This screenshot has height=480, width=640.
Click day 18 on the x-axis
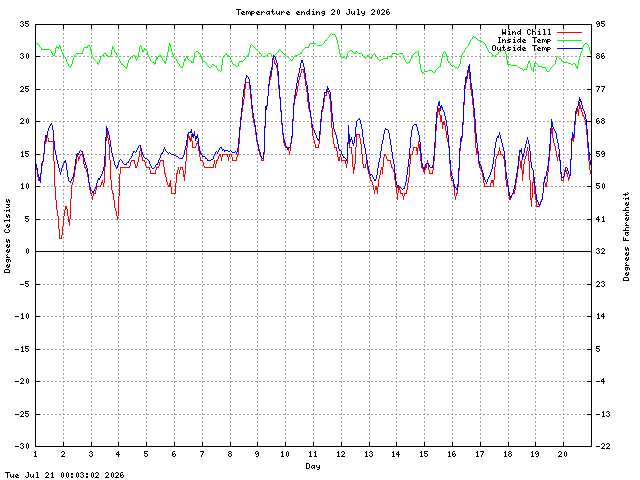(x=507, y=454)
